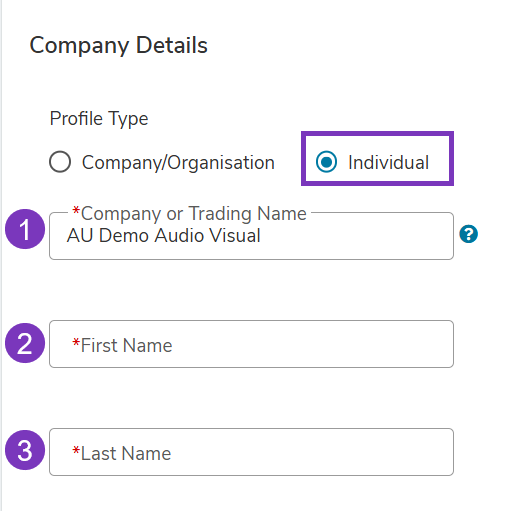Screen dimensions: 510x511
Task: Choose the Company/Organisation label text
Action: (x=178, y=163)
